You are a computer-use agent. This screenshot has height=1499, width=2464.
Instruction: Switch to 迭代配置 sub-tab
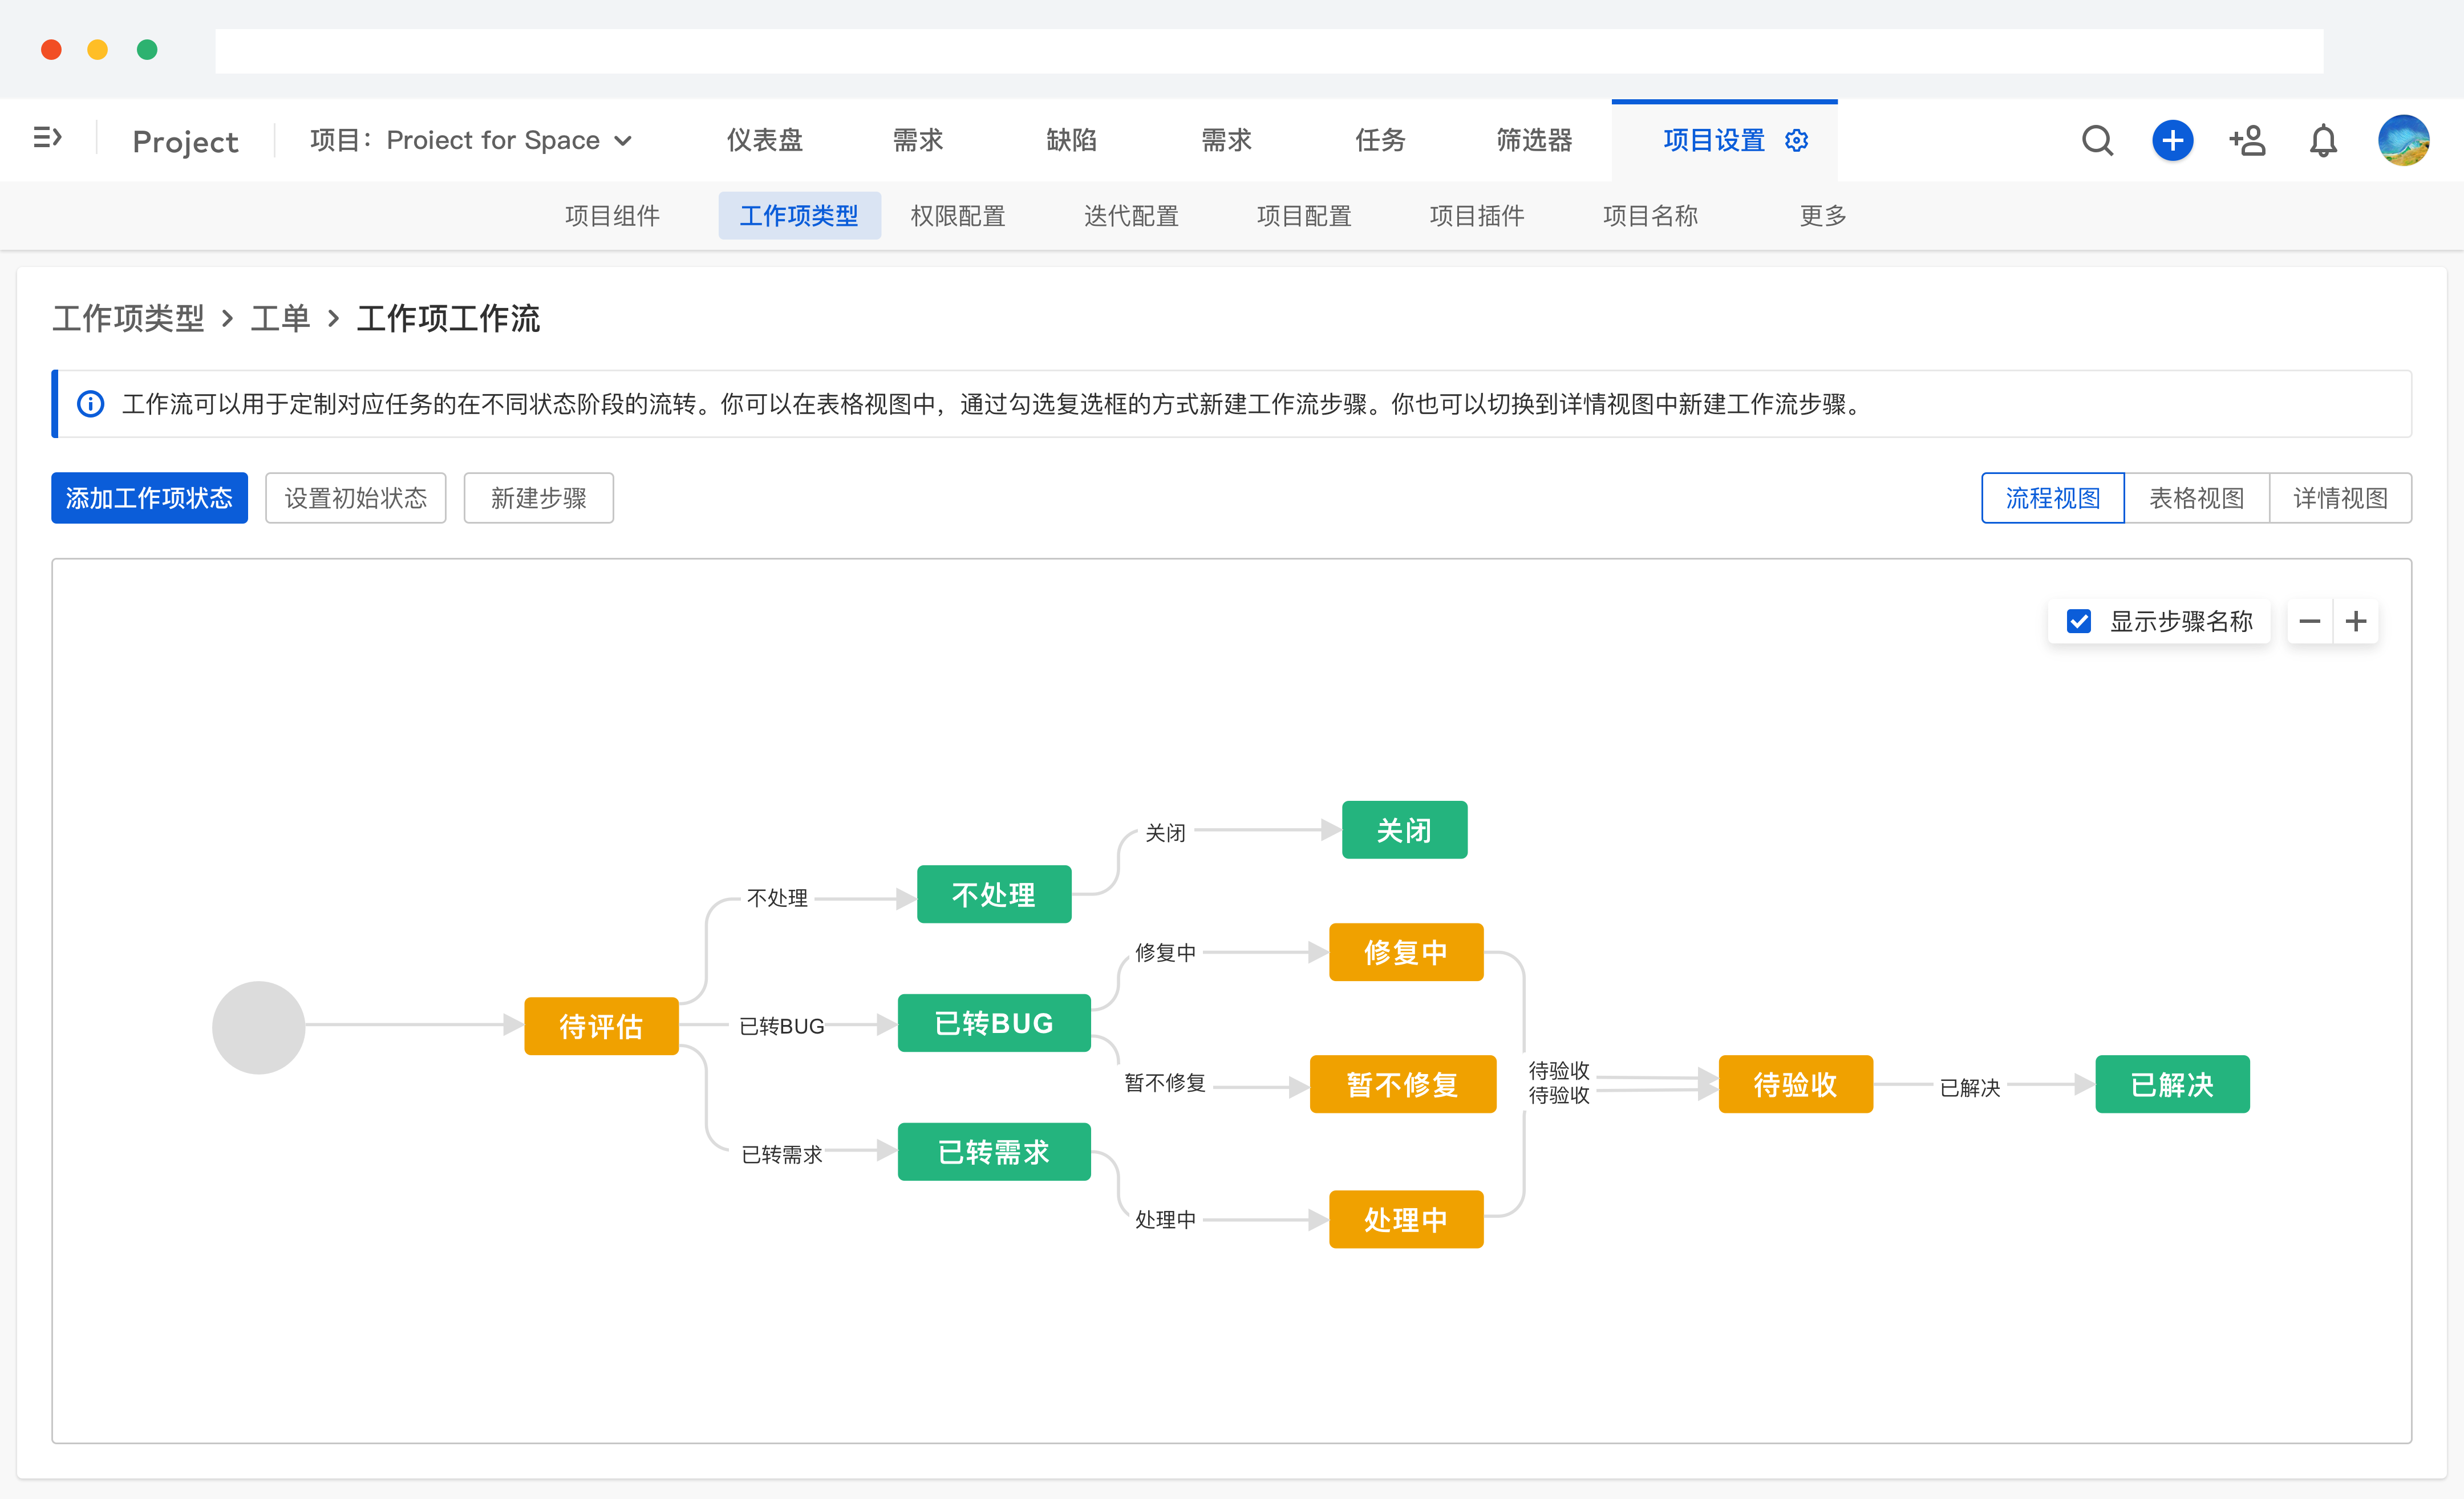click(x=1131, y=215)
